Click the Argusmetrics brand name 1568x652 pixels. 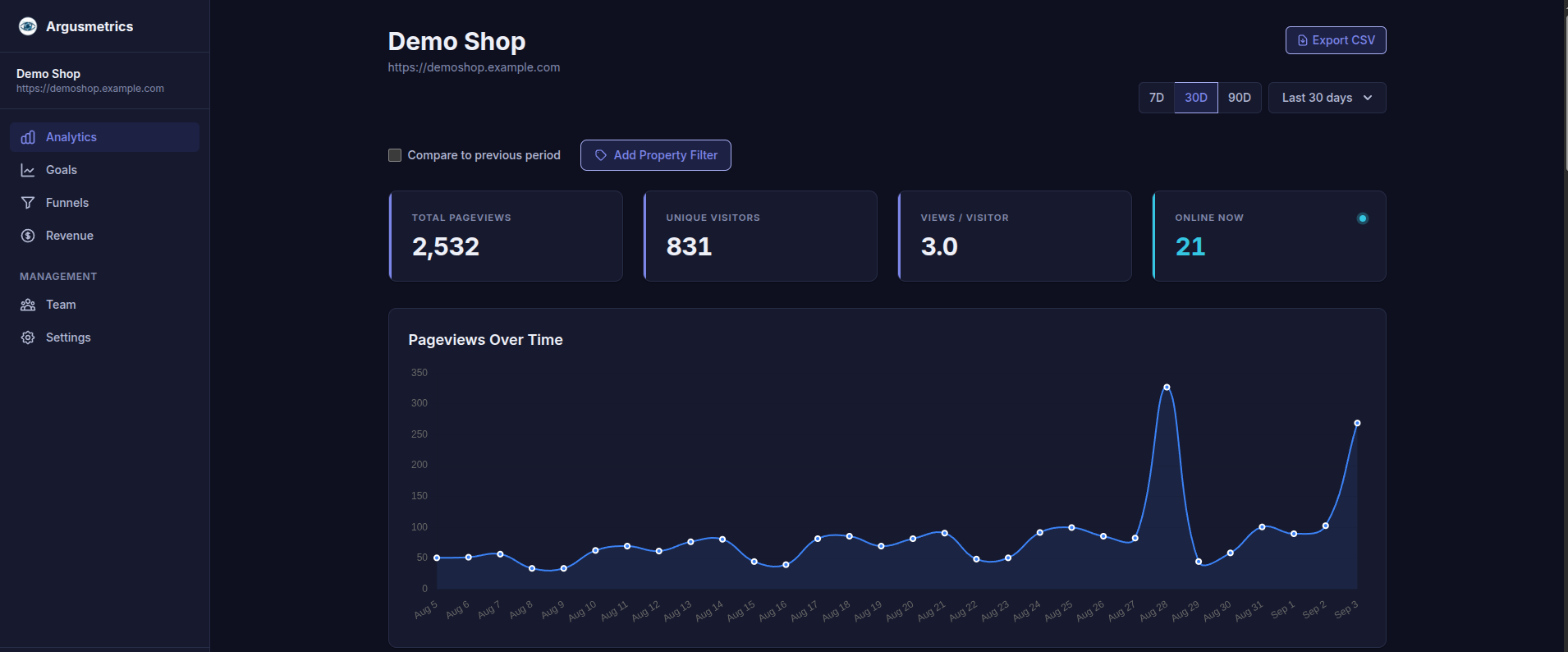tap(89, 26)
